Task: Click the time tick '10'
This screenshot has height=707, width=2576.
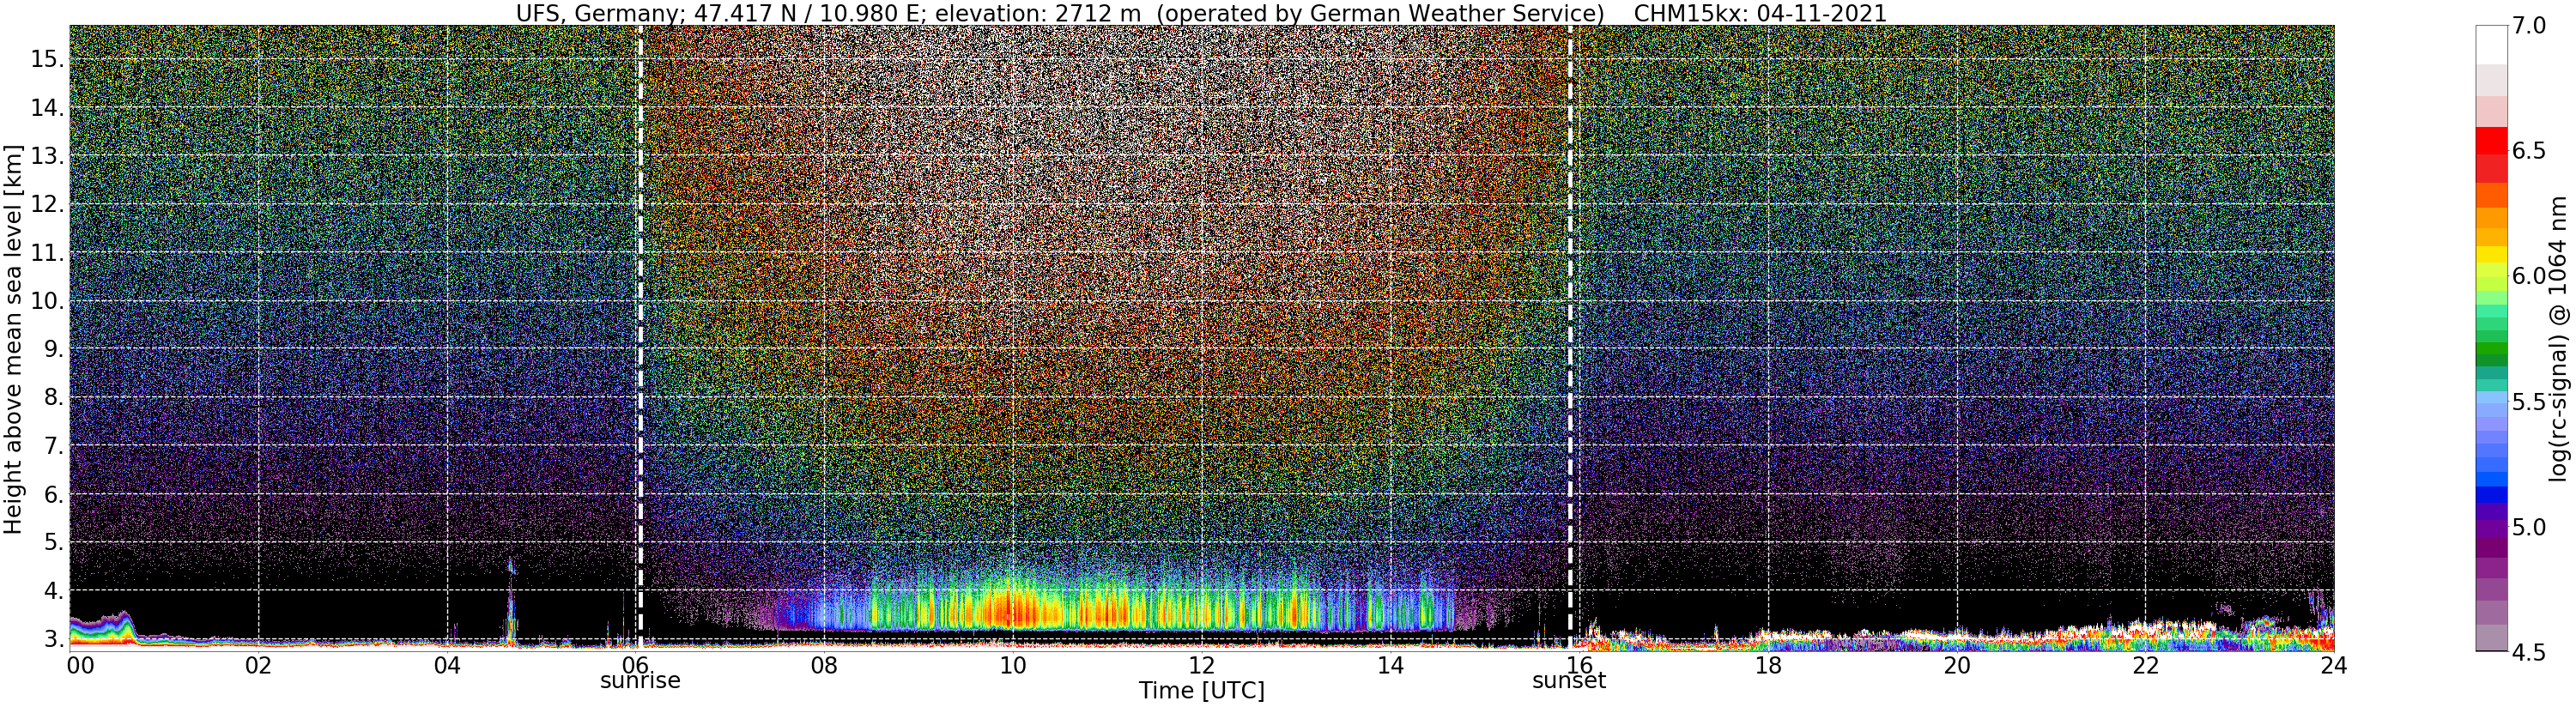Action: coord(1013,665)
